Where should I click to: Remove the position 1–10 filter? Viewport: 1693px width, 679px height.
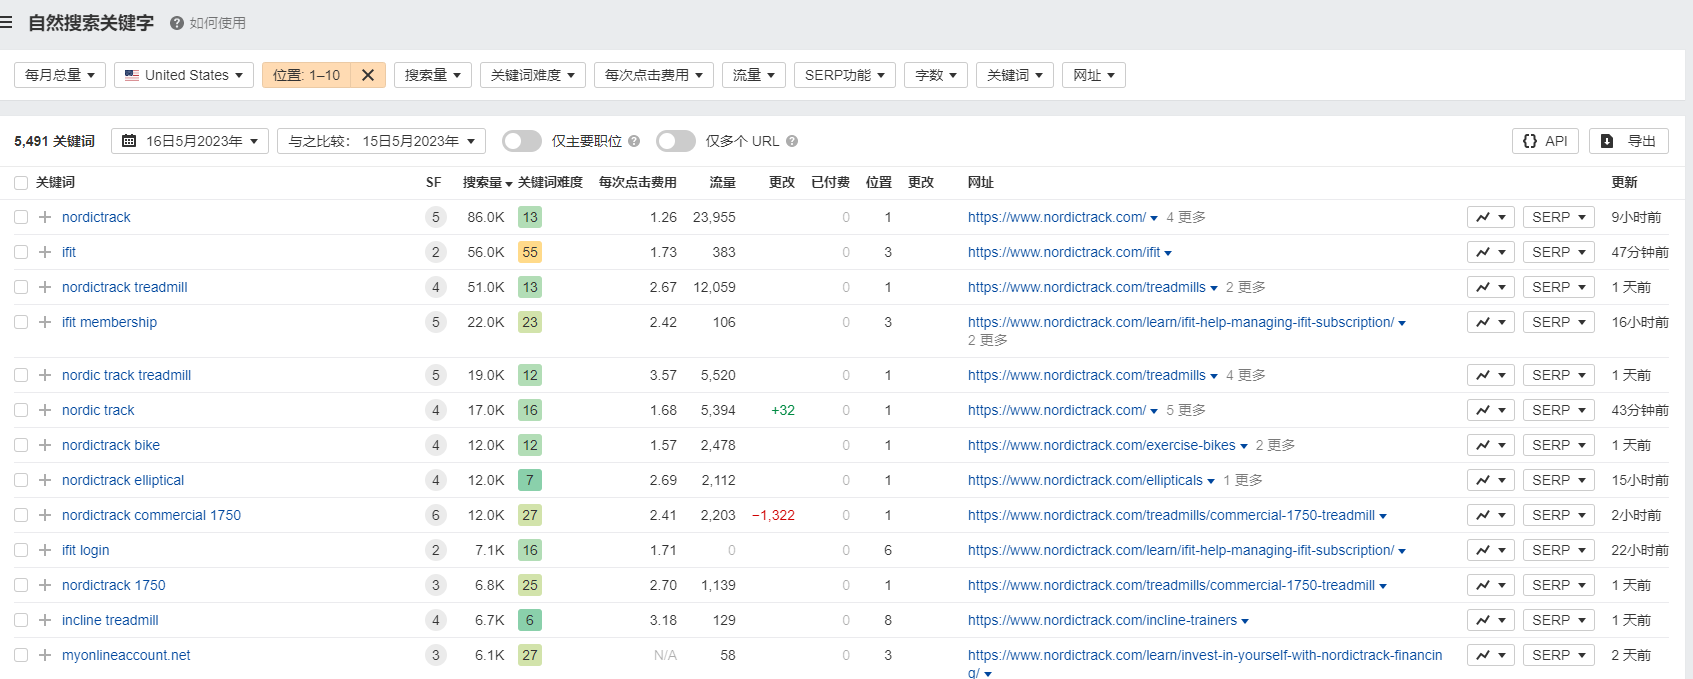tap(368, 75)
